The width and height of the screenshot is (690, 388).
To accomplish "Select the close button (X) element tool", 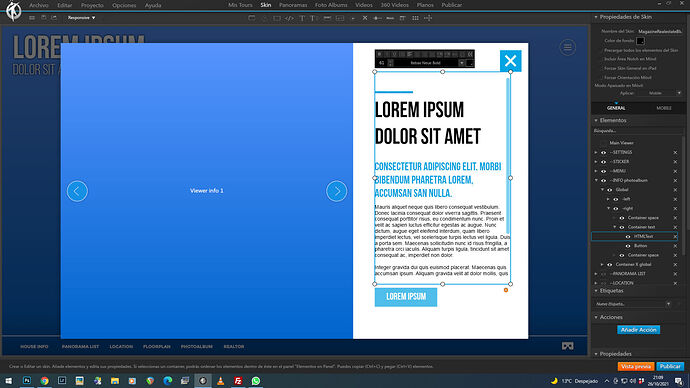I will point(365,18).
